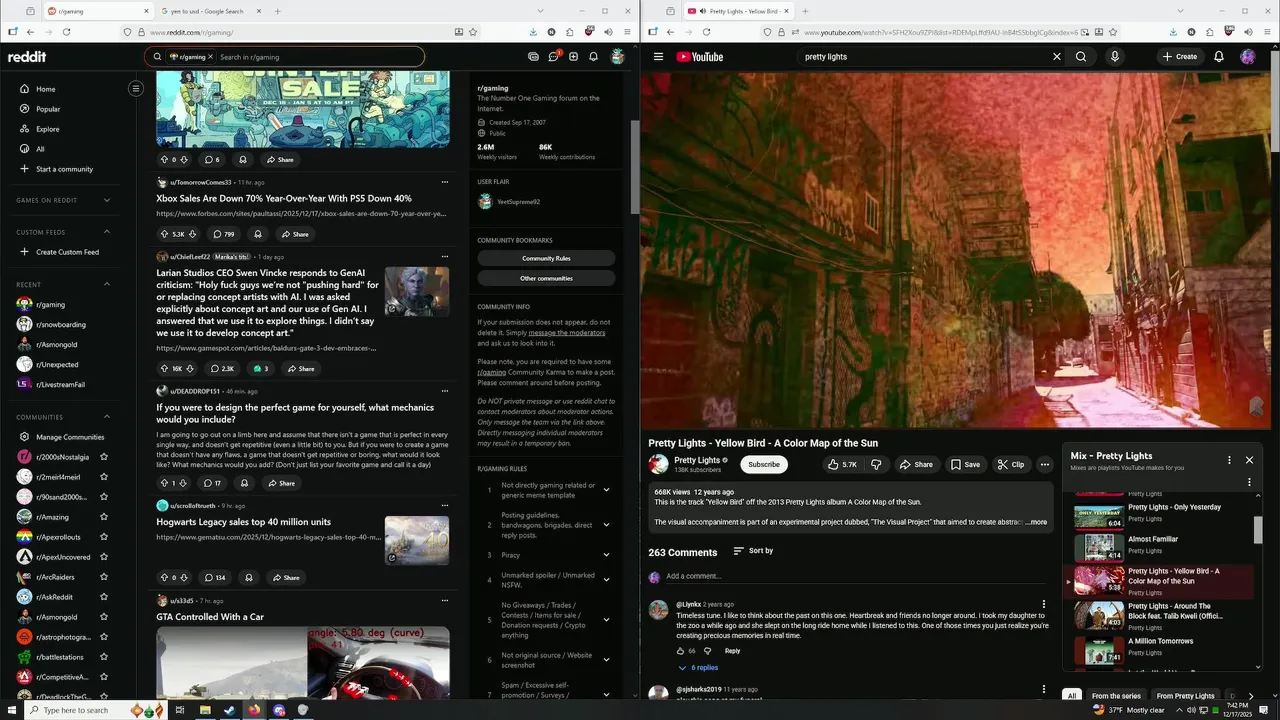Favorite r/90sand2000s community star
The width and height of the screenshot is (1280, 720).
104,497
